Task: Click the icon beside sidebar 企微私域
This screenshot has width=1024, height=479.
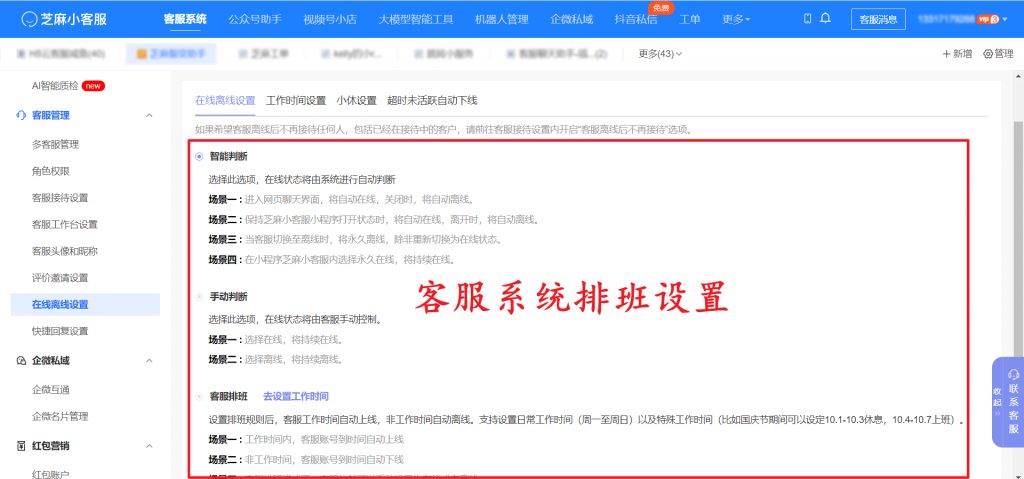Action: point(20,360)
